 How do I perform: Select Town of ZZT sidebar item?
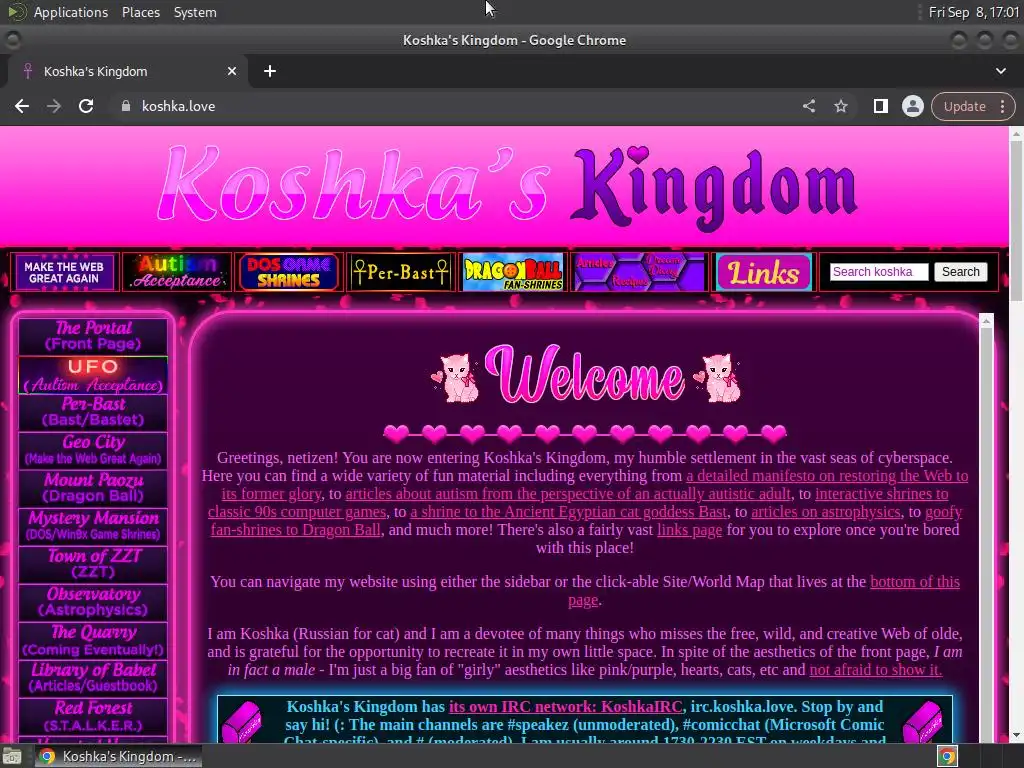click(x=93, y=564)
